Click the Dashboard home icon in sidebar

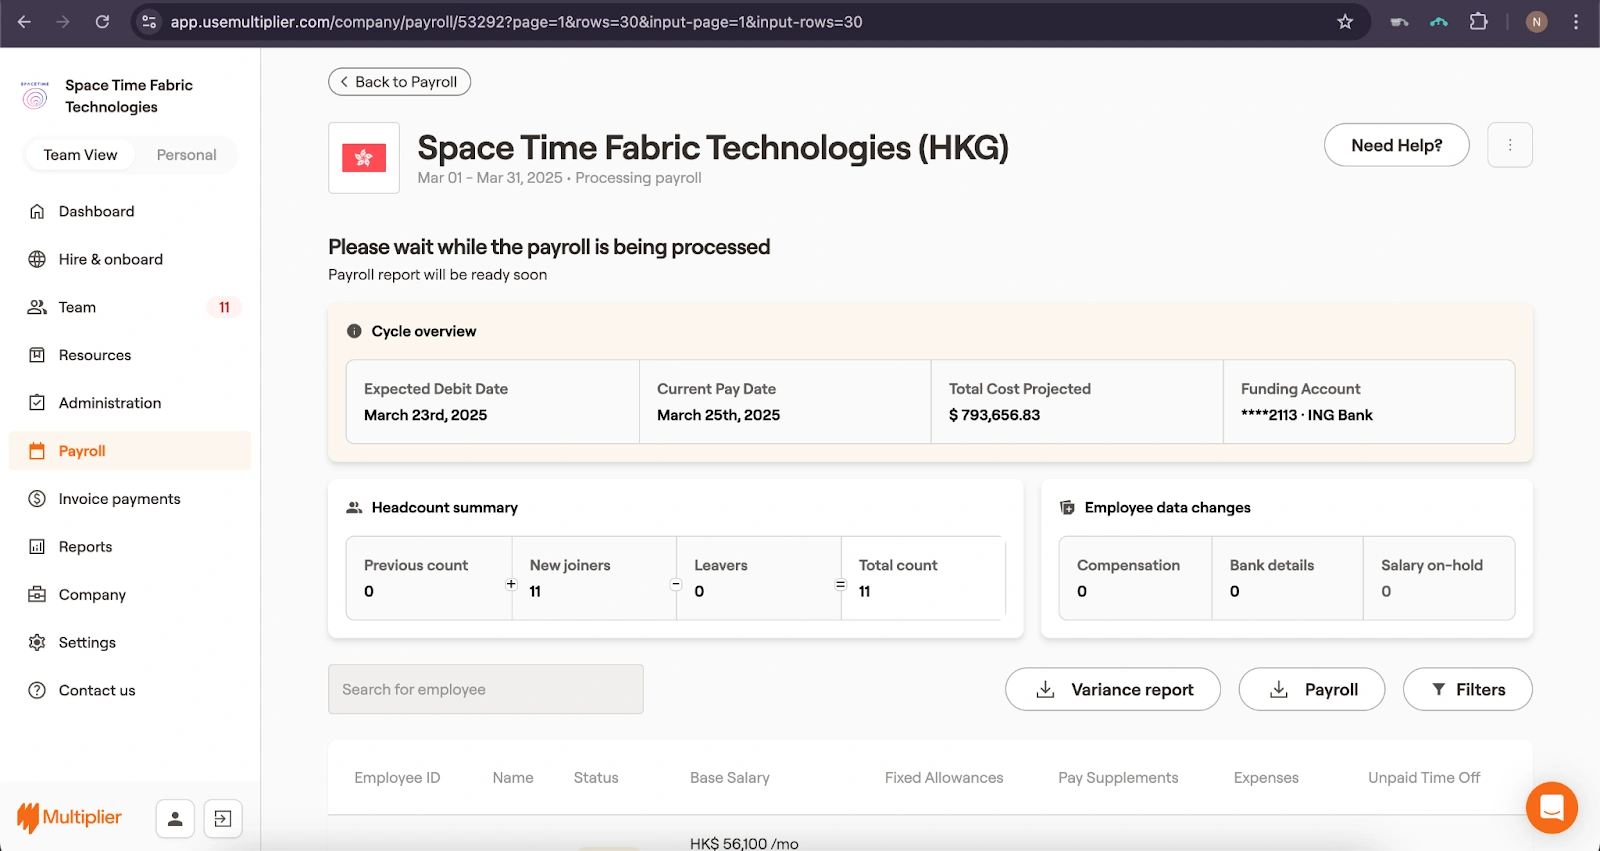(x=37, y=211)
